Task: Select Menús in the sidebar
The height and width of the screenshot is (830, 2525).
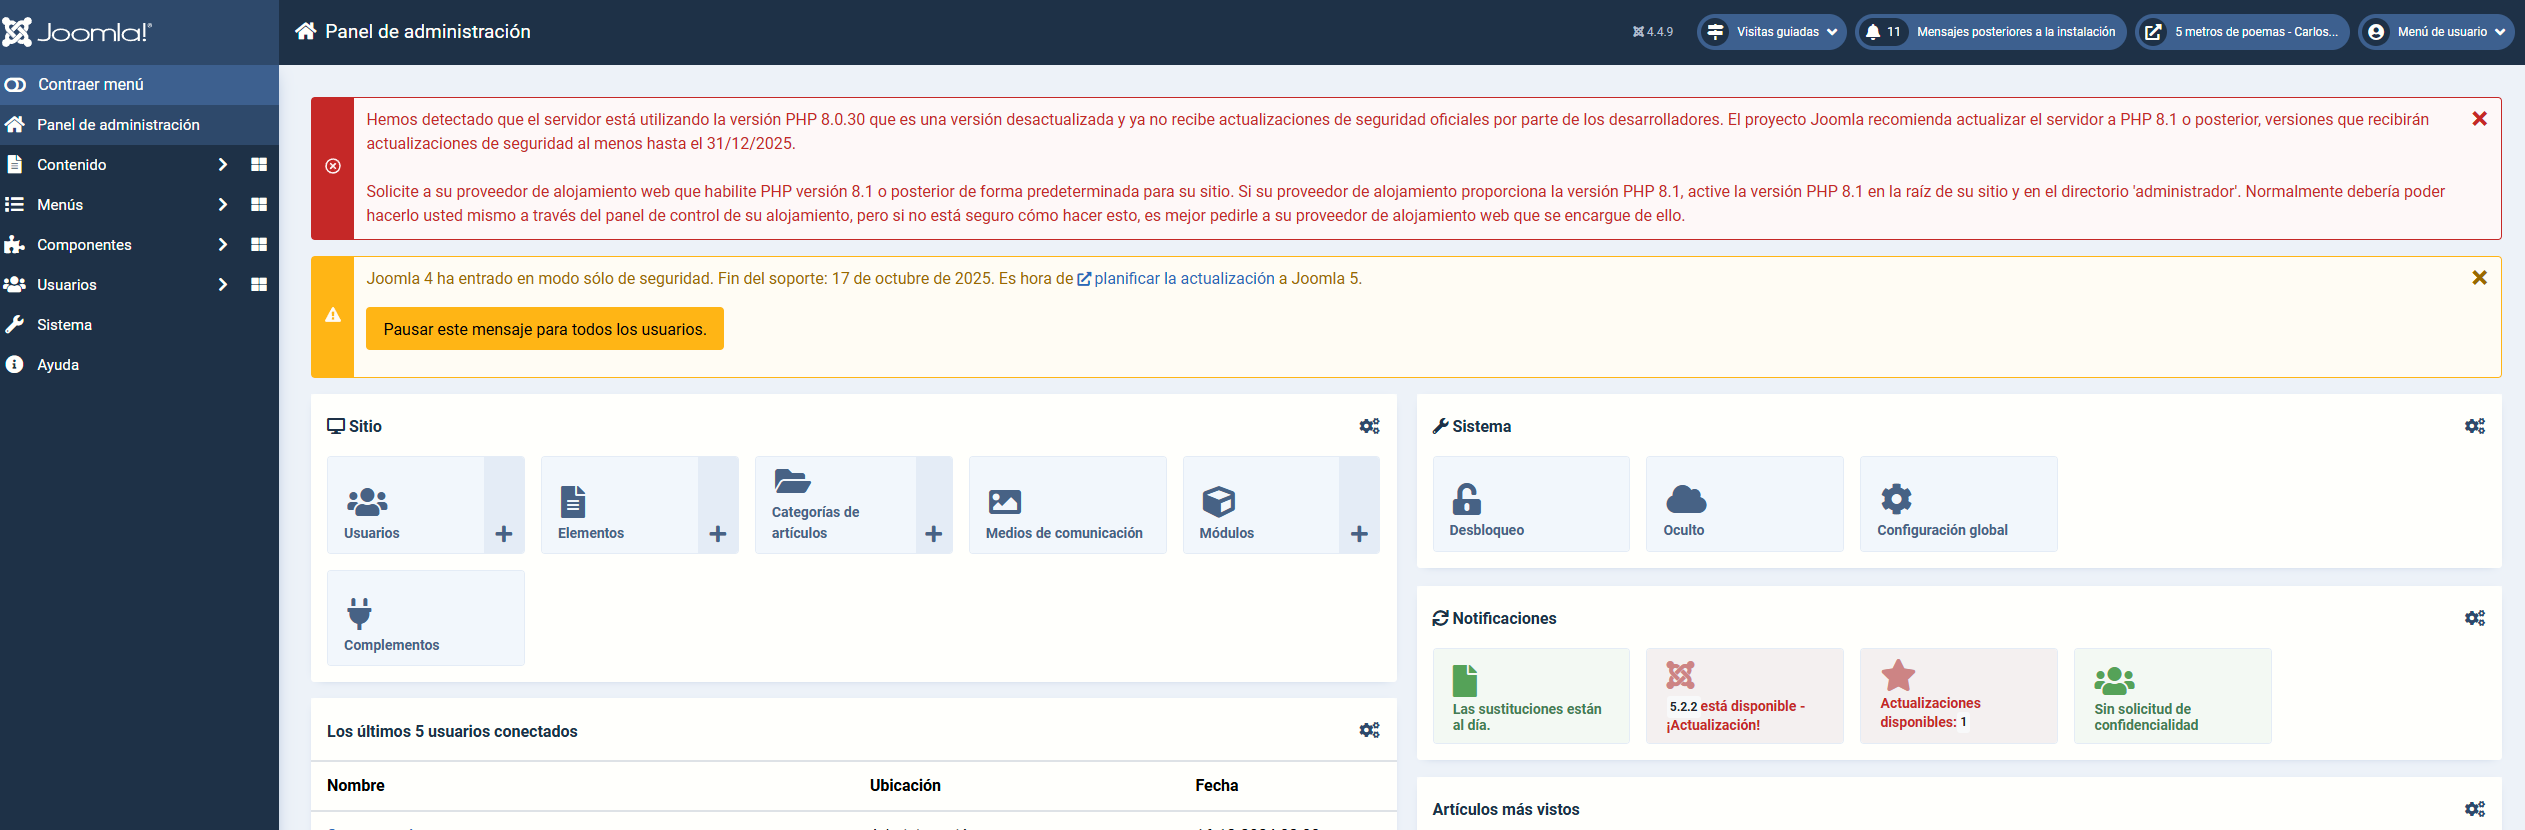Action: click(x=60, y=205)
